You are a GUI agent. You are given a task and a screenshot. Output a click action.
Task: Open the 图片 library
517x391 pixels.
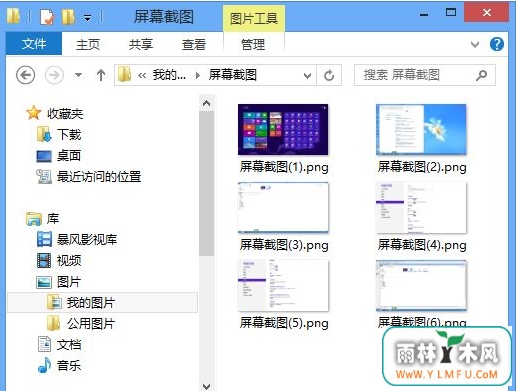click(69, 282)
